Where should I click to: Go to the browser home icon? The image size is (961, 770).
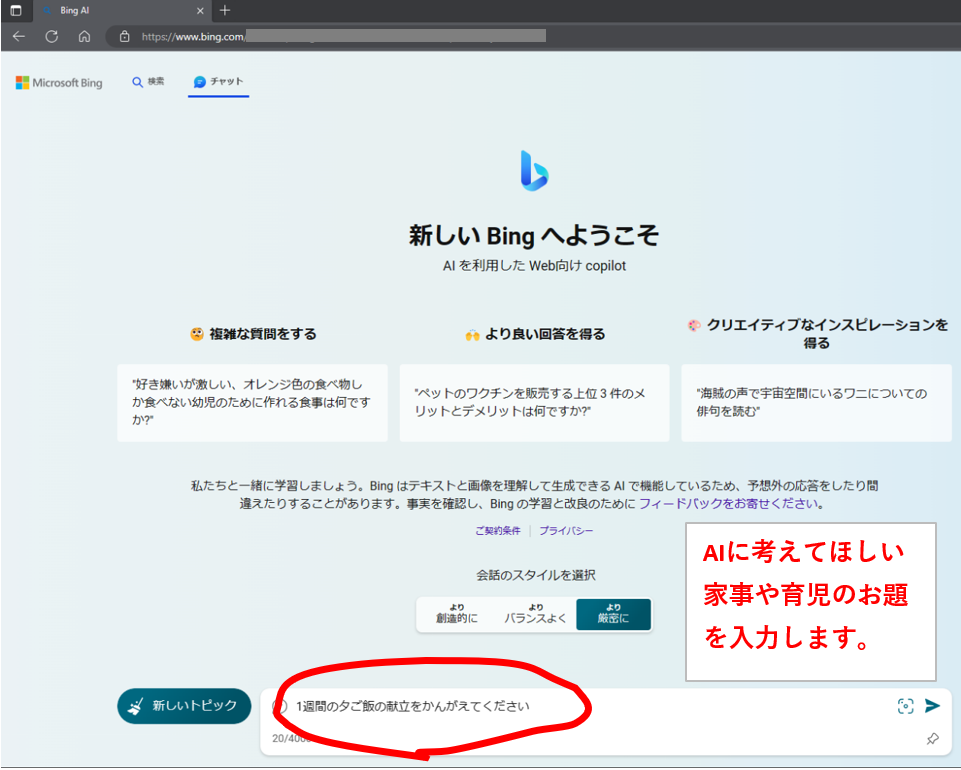click(x=85, y=37)
